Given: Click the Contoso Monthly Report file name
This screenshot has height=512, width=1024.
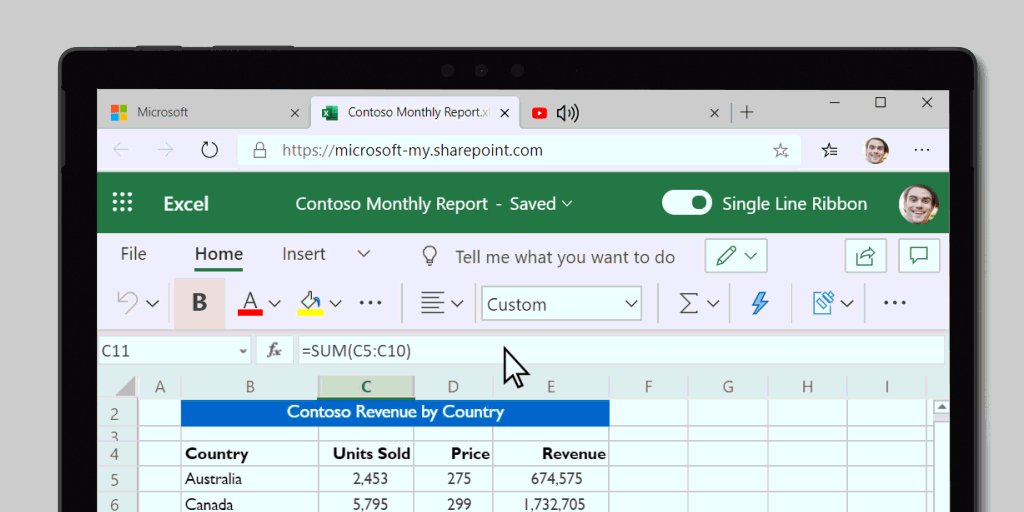Looking at the screenshot, I should [391, 204].
